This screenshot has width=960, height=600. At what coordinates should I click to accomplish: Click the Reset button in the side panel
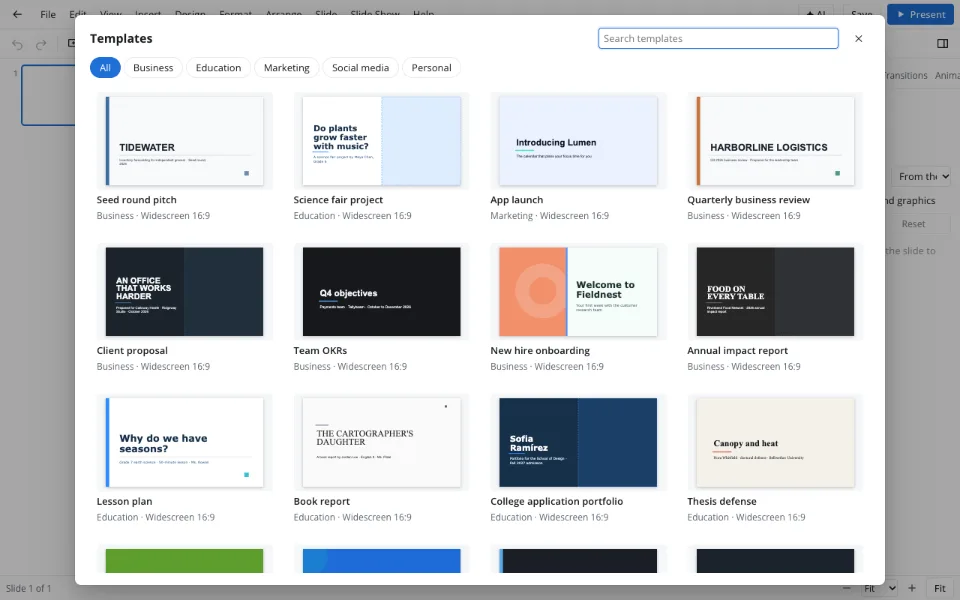[x=913, y=224]
